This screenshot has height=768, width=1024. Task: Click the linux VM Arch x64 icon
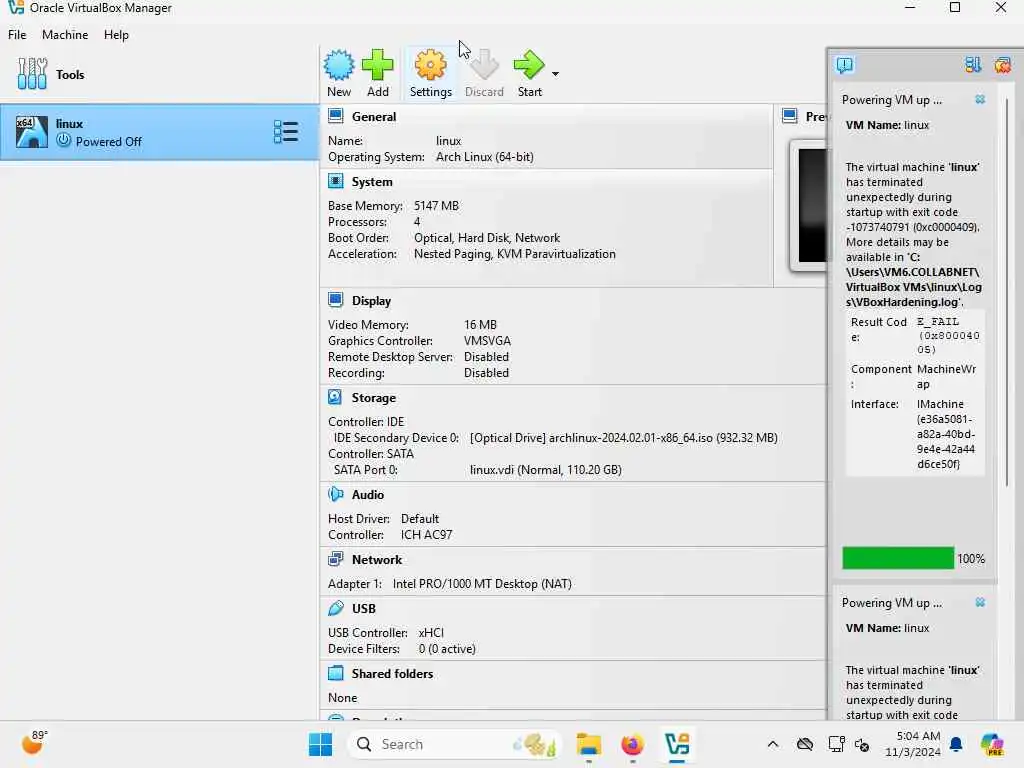point(31,132)
